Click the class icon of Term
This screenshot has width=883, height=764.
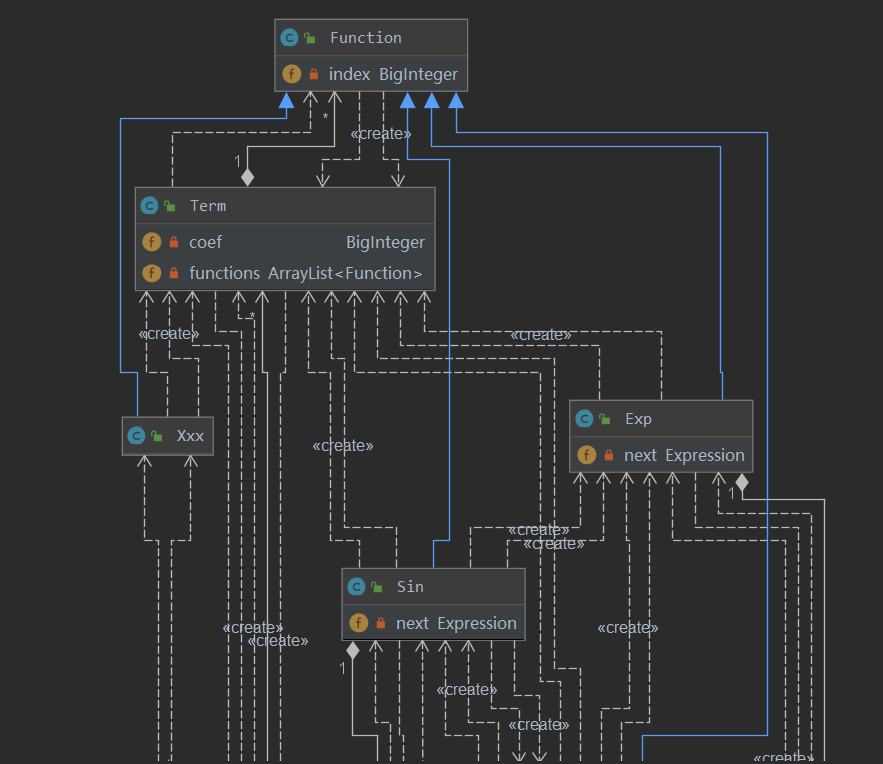[149, 206]
